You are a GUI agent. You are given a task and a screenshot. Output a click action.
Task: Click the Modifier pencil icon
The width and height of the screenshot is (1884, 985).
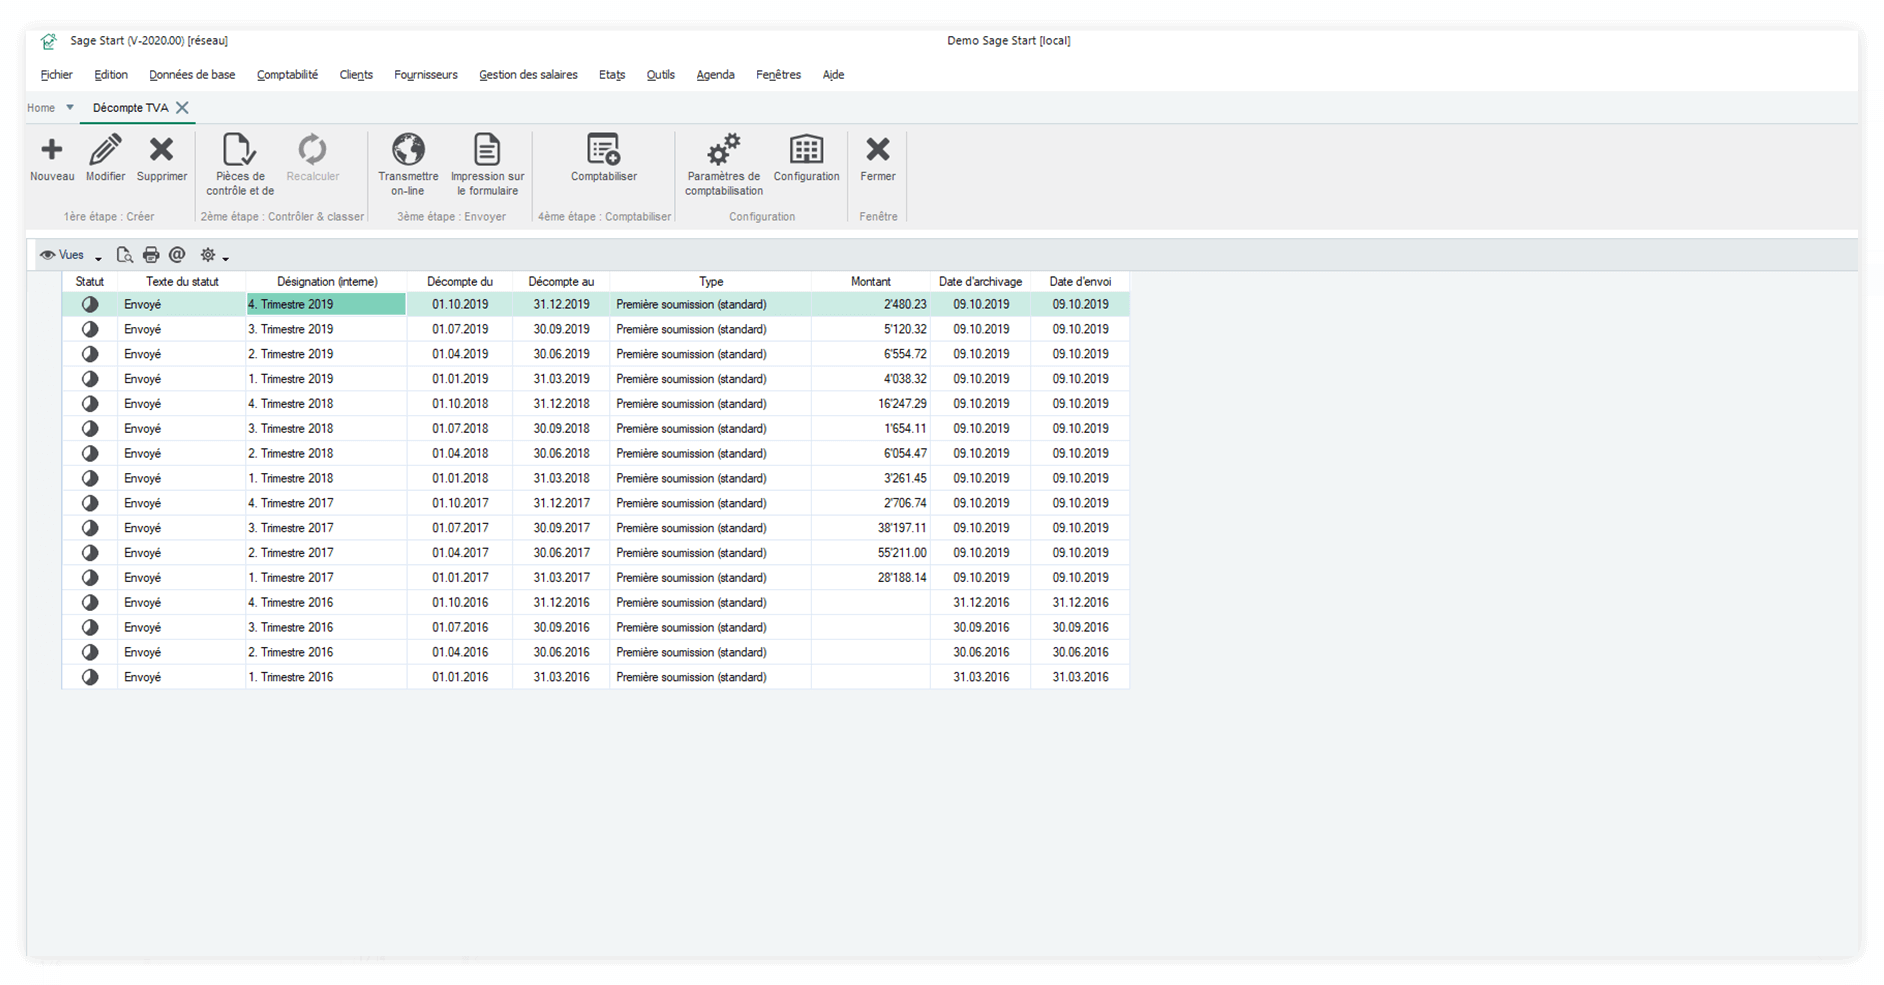point(105,150)
